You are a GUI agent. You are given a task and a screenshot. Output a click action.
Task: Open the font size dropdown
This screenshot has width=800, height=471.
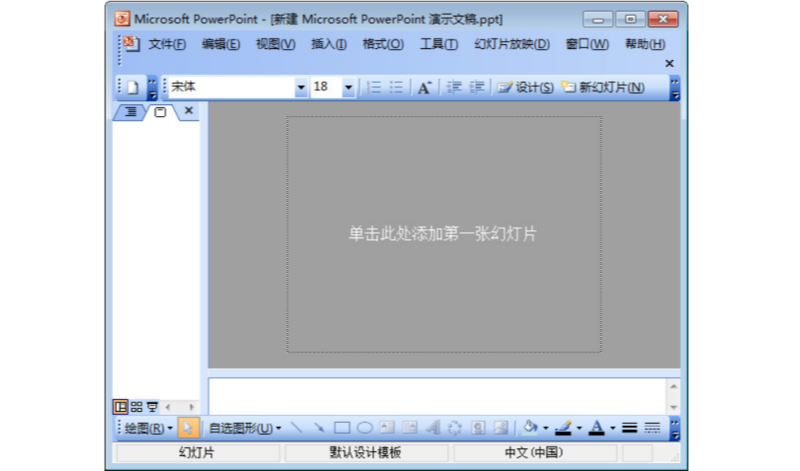(348, 87)
